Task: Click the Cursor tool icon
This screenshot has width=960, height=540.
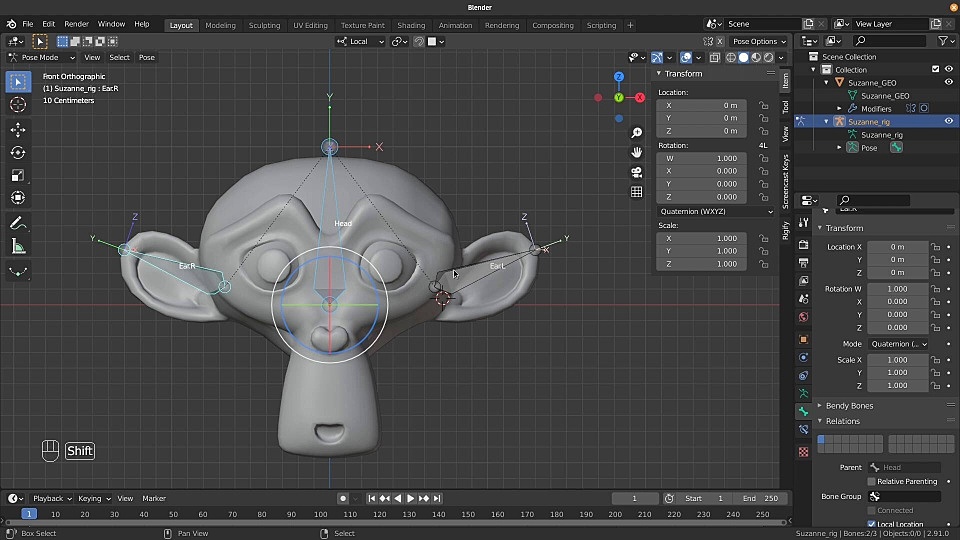Action: point(18,105)
